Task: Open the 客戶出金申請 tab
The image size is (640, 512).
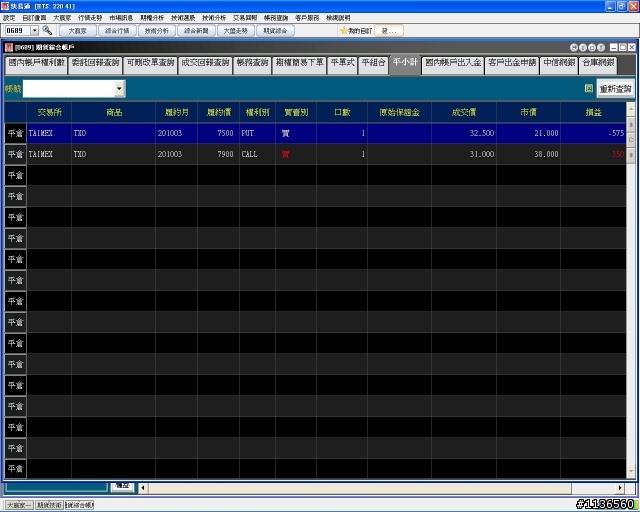Action: (x=512, y=65)
